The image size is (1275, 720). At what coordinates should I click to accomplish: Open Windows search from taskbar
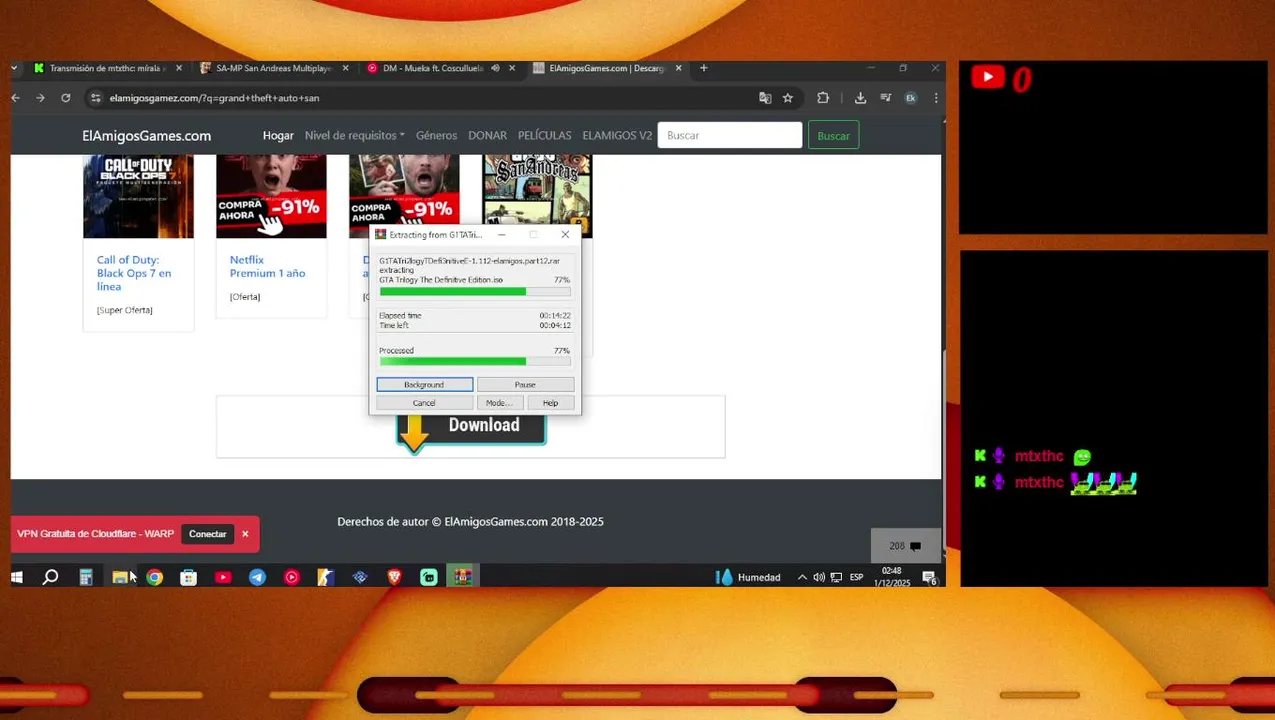[51, 577]
